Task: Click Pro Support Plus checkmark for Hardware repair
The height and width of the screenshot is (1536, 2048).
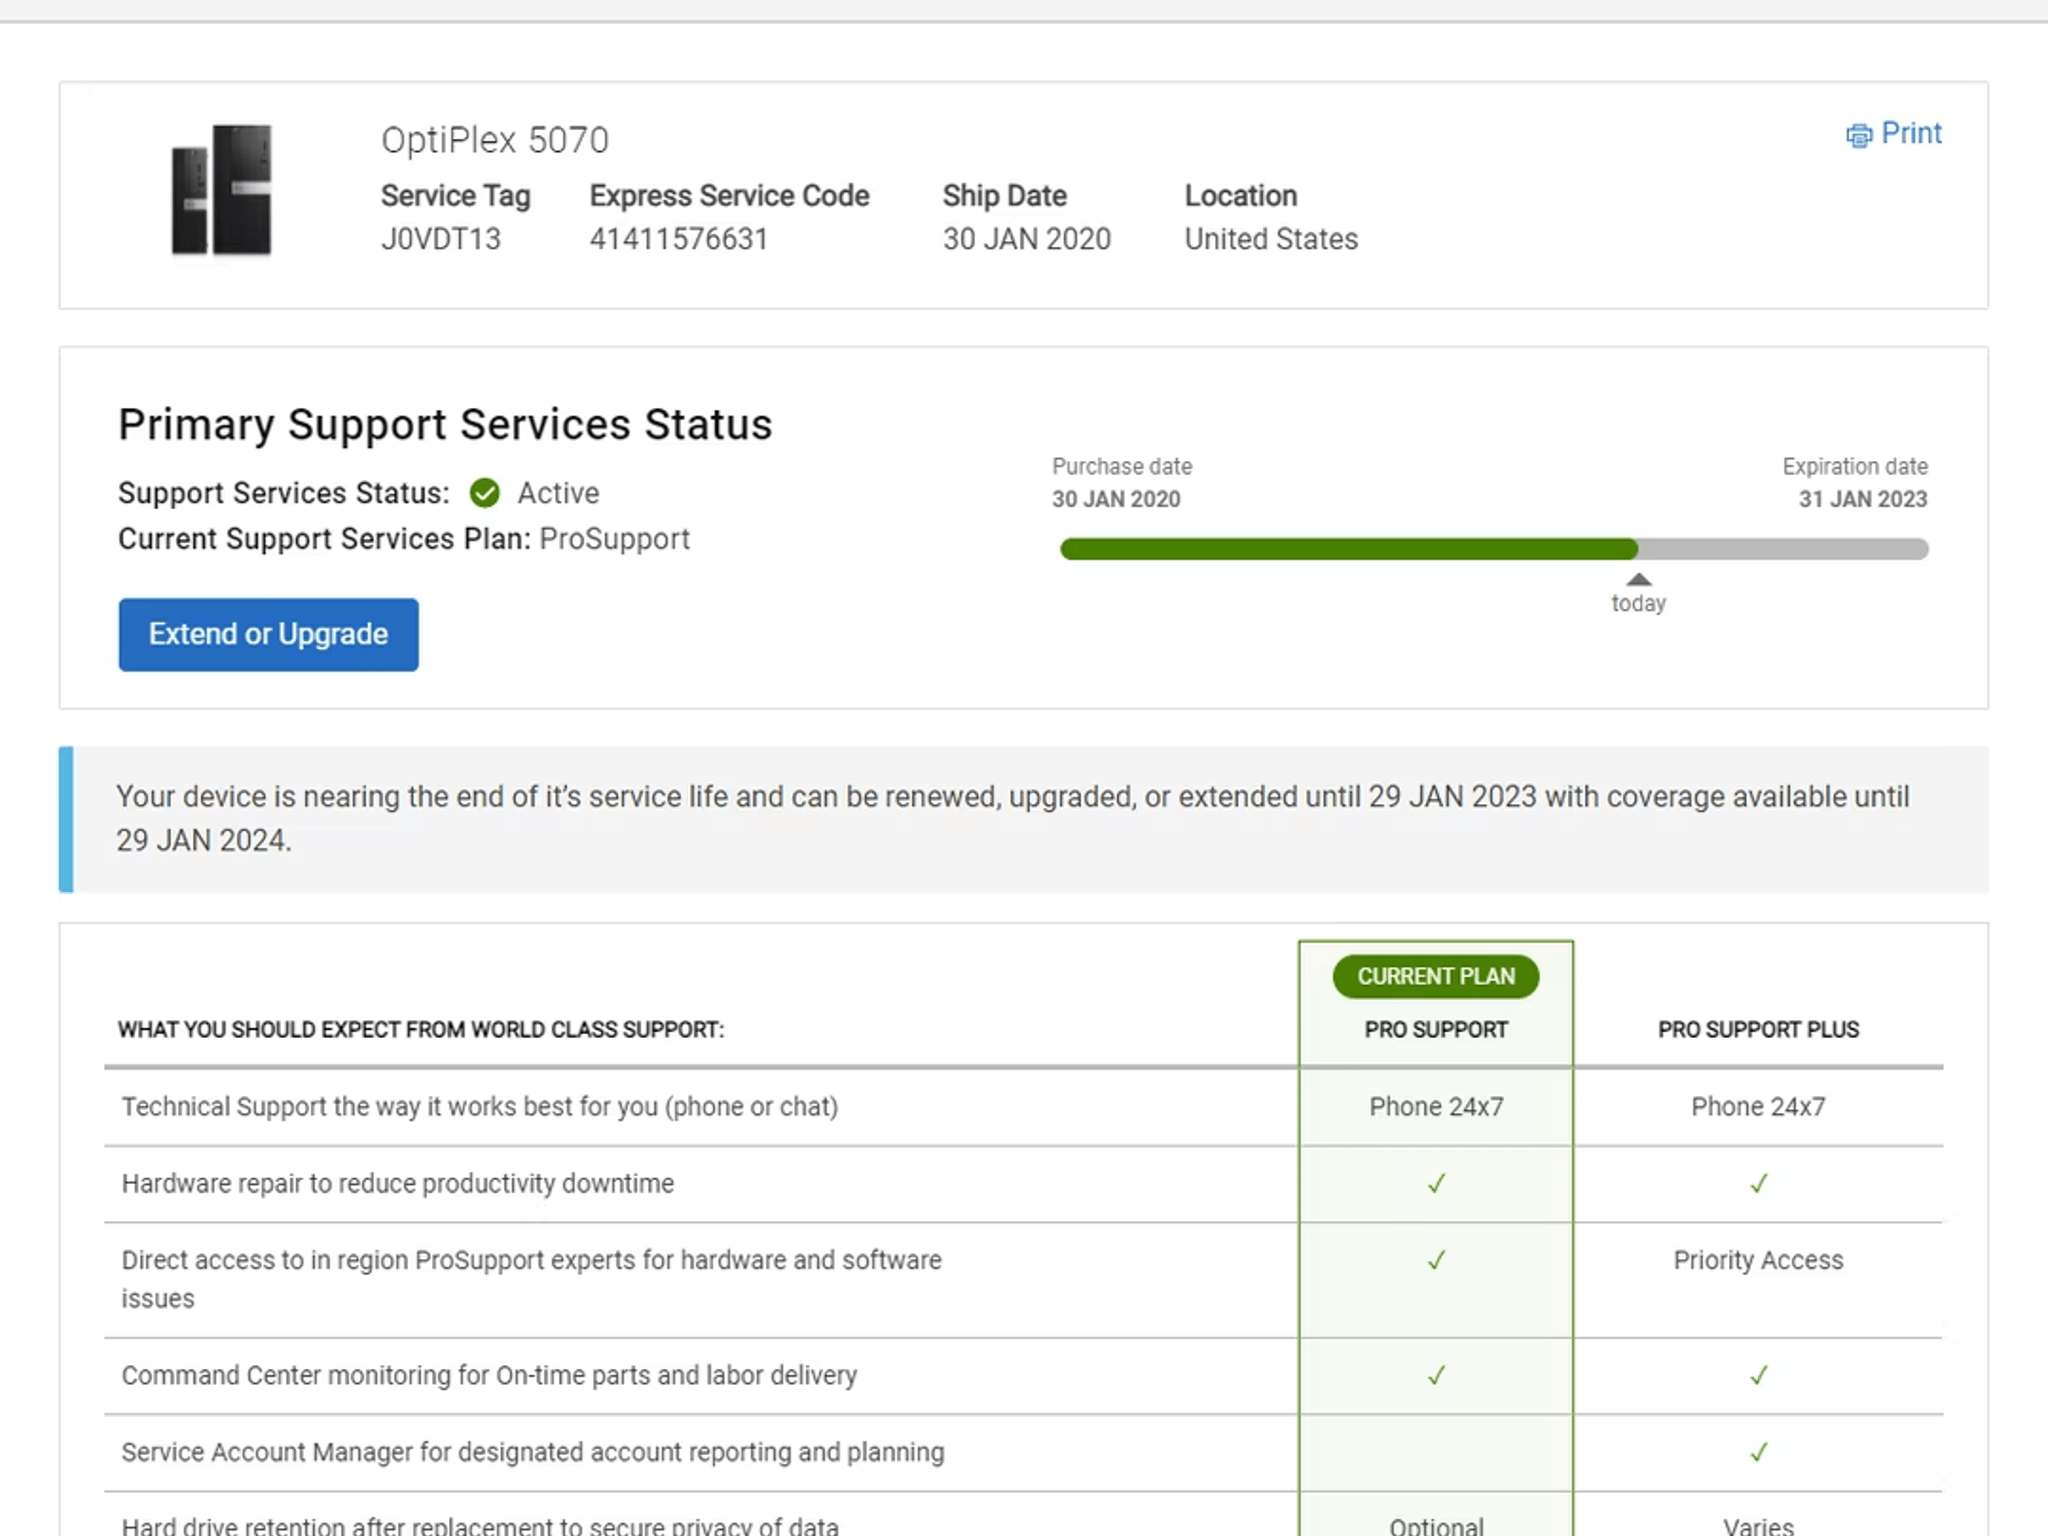Action: [1758, 1184]
